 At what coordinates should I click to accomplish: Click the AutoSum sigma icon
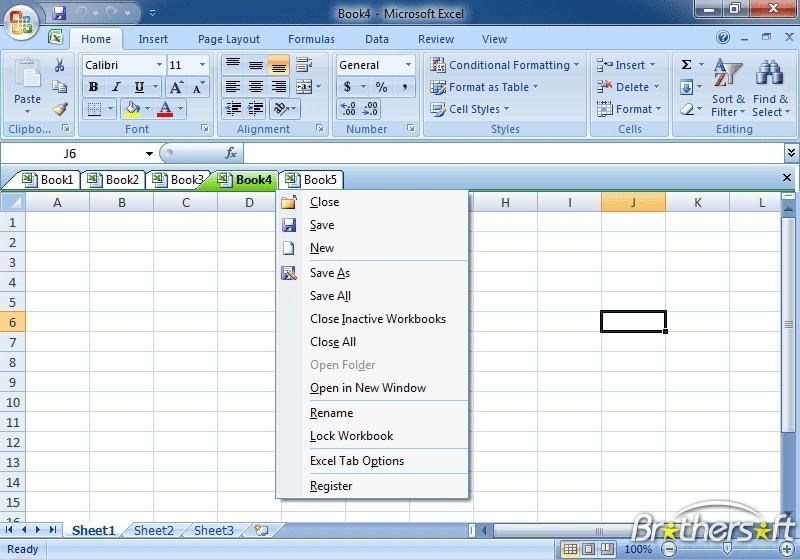pos(687,65)
